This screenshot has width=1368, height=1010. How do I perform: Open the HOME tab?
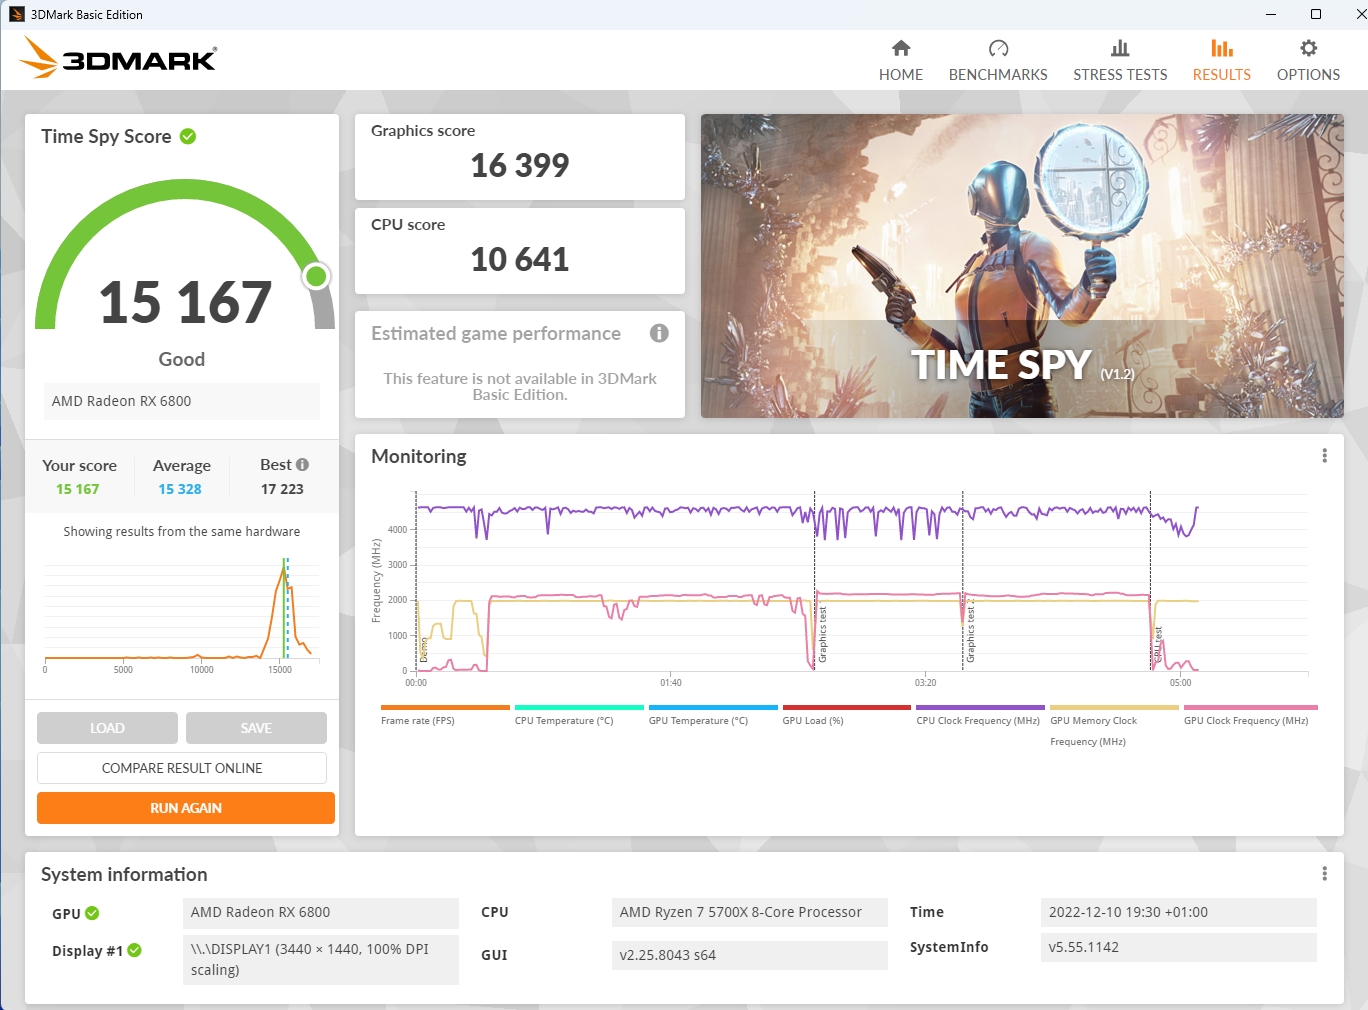[901, 60]
